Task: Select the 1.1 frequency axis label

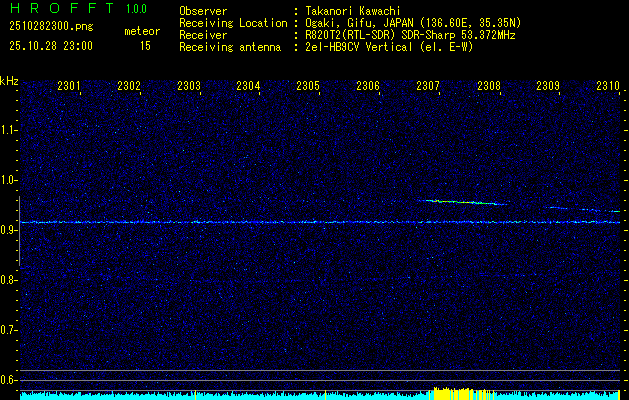Action: coord(9,130)
